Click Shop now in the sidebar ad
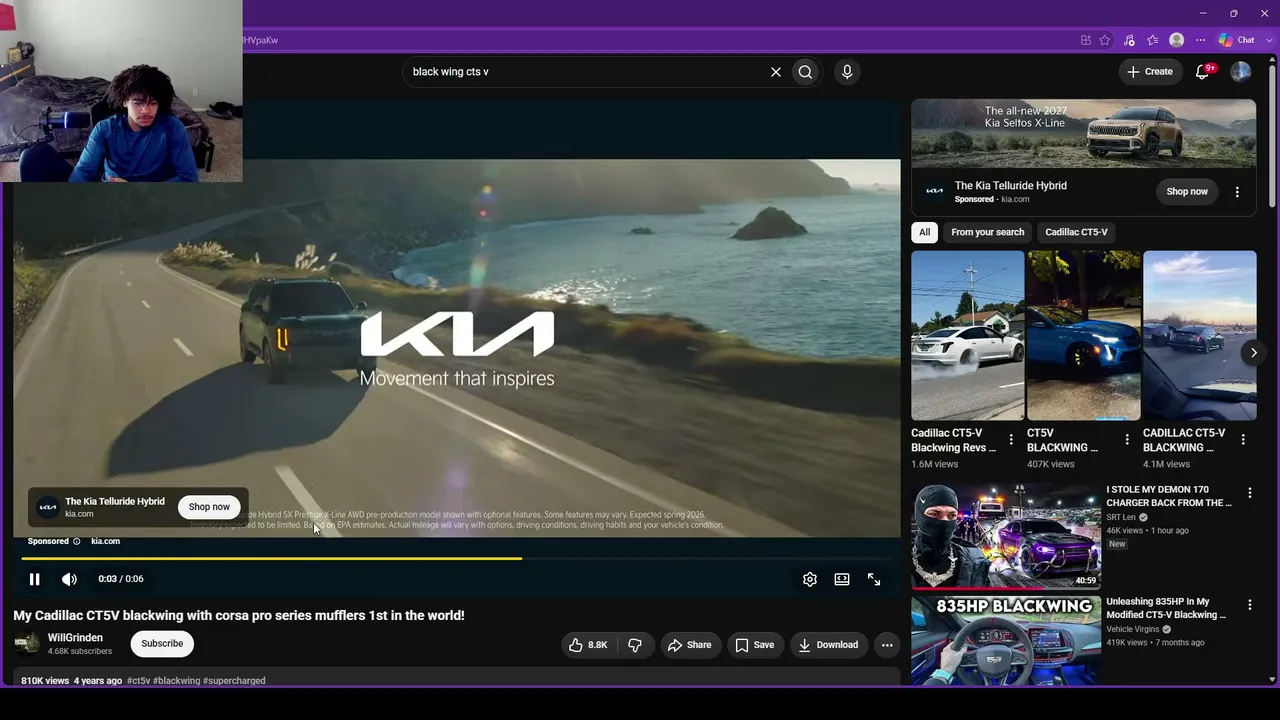The width and height of the screenshot is (1280, 720). pos(1187,192)
